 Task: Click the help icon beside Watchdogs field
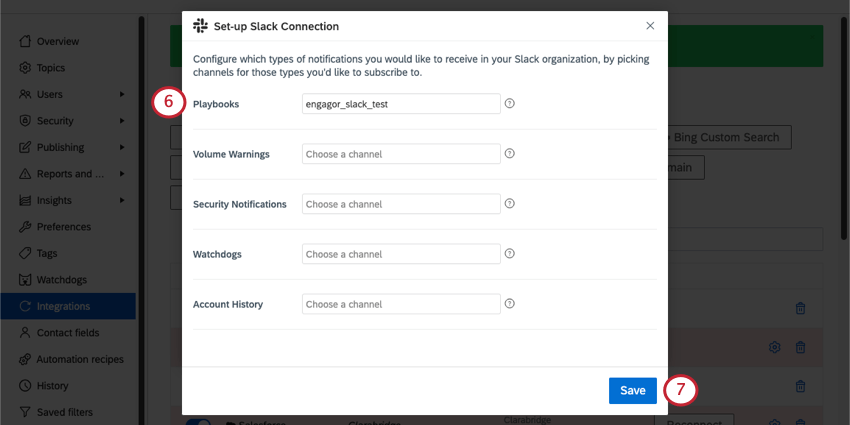tap(510, 254)
